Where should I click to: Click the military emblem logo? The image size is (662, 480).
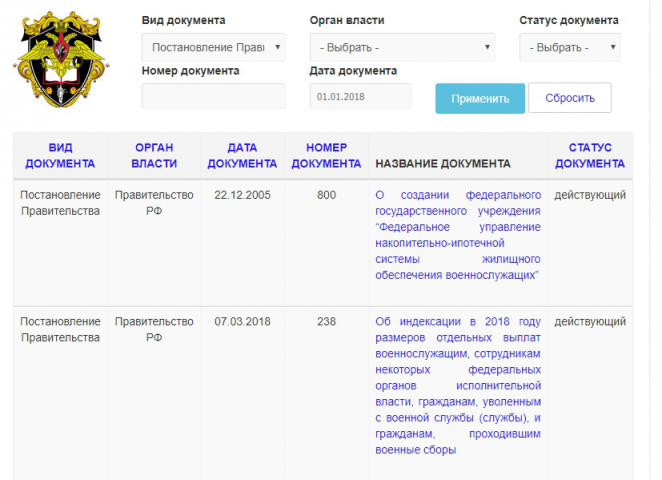click(61, 59)
